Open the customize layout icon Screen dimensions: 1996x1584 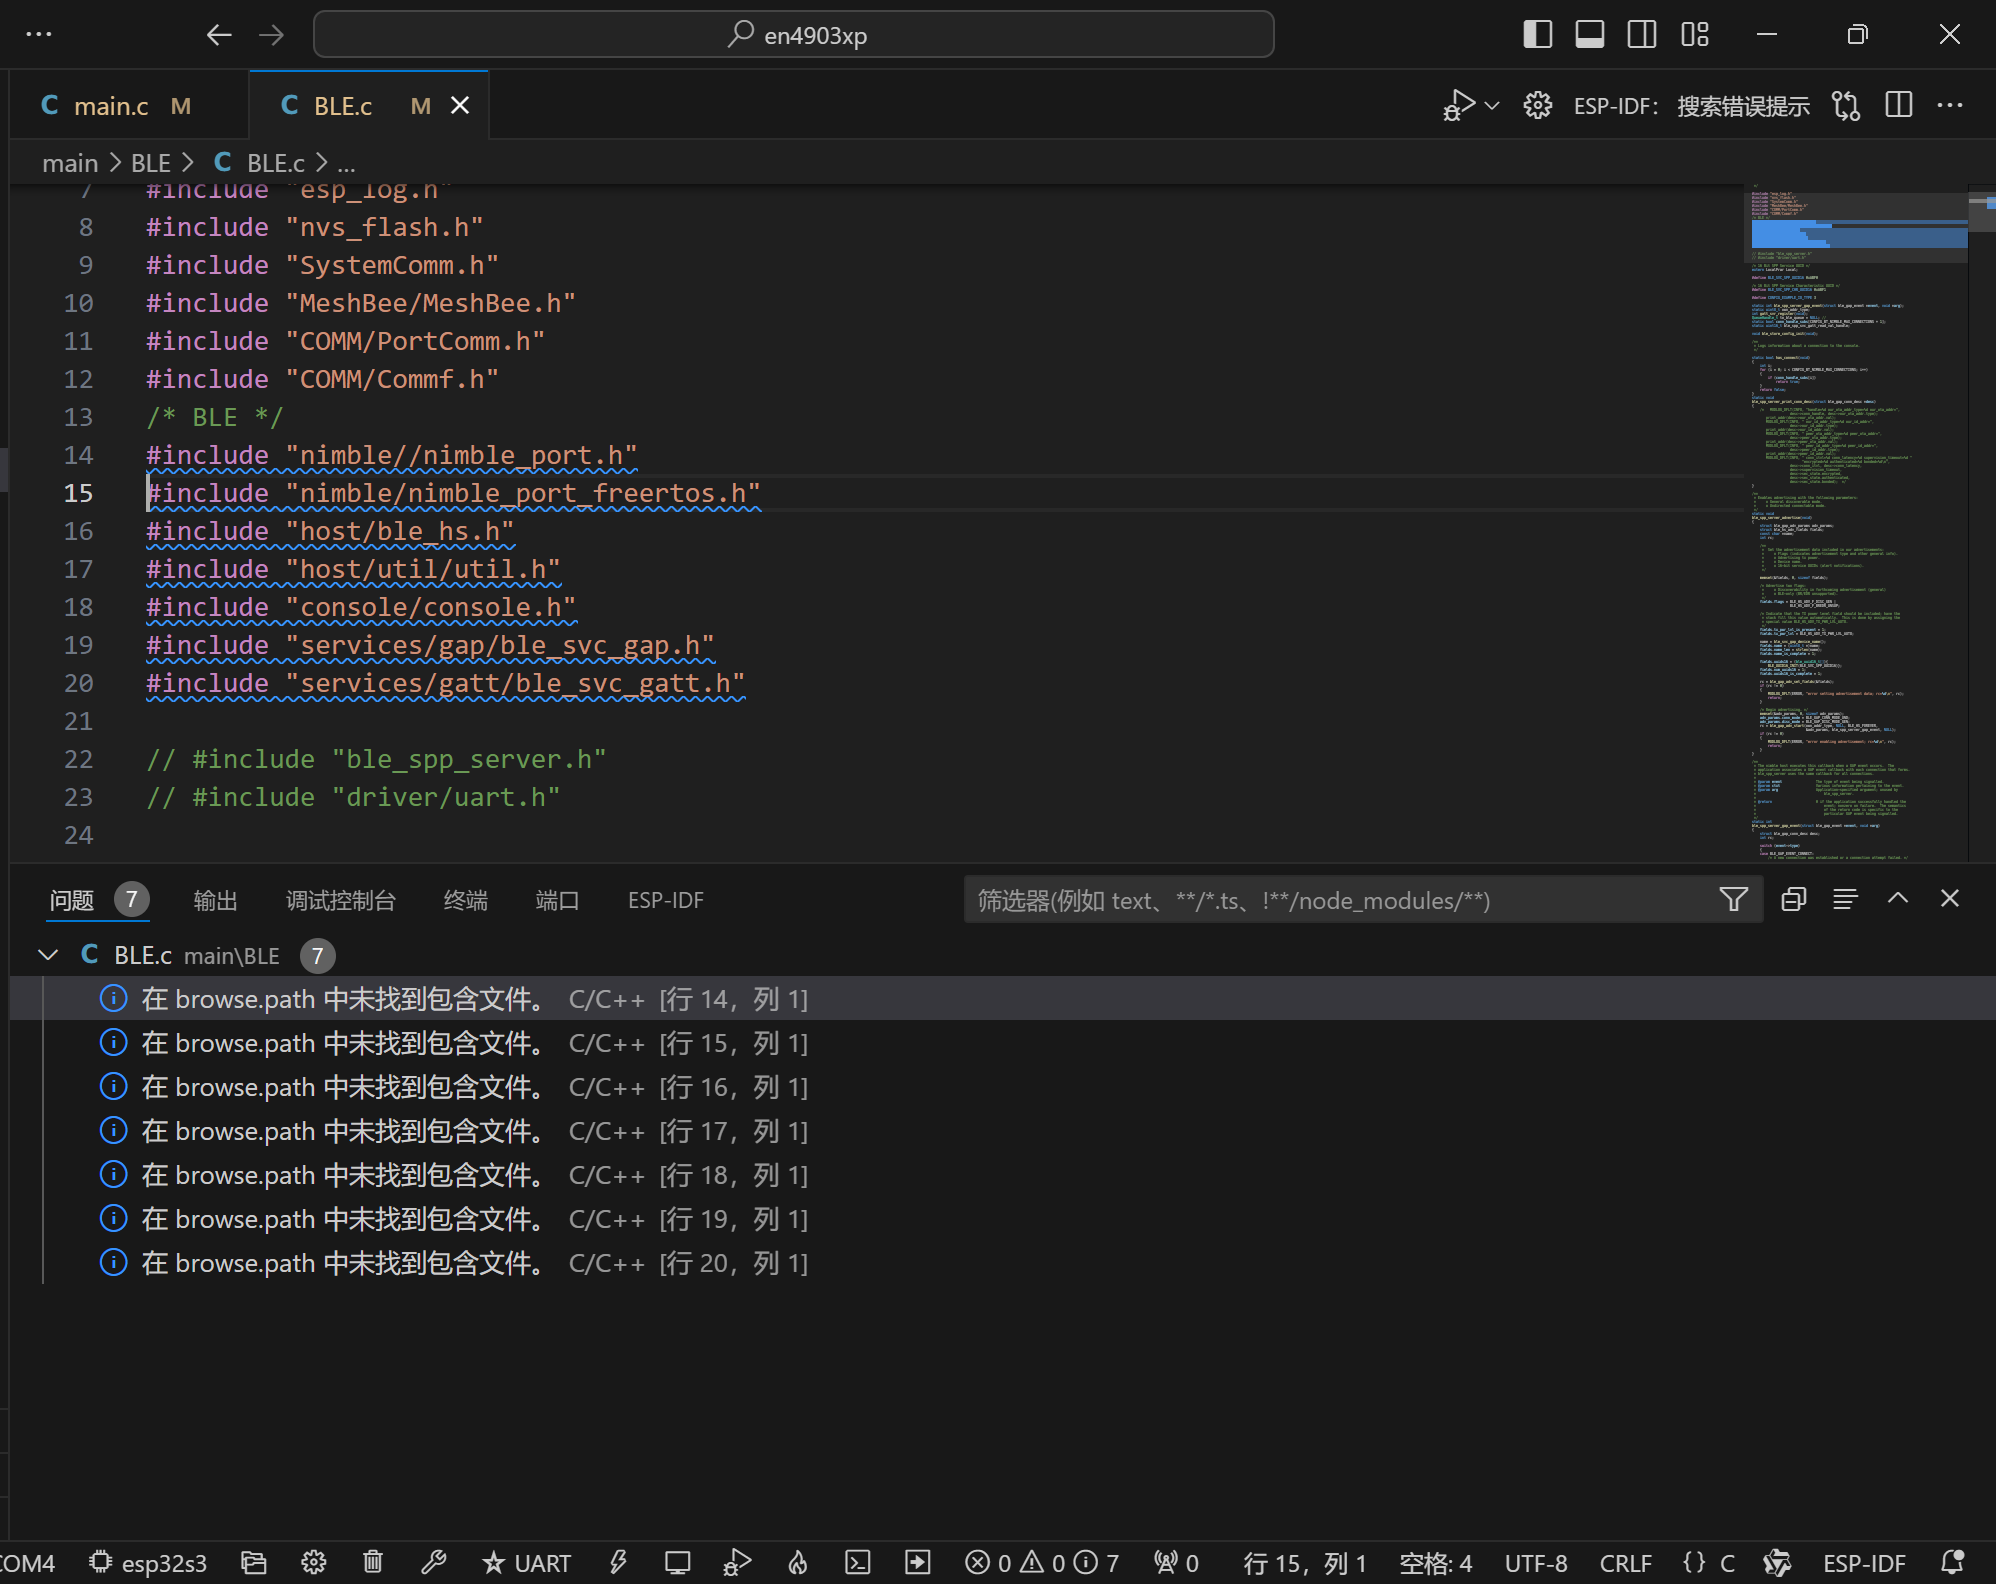[x=1694, y=34]
